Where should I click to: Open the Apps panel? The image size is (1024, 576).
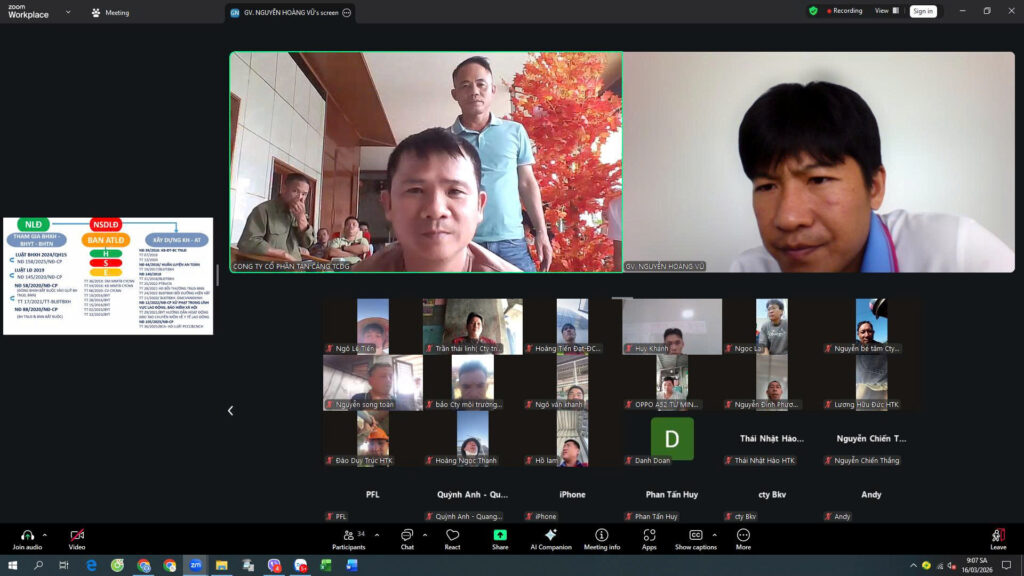pyautogui.click(x=649, y=535)
